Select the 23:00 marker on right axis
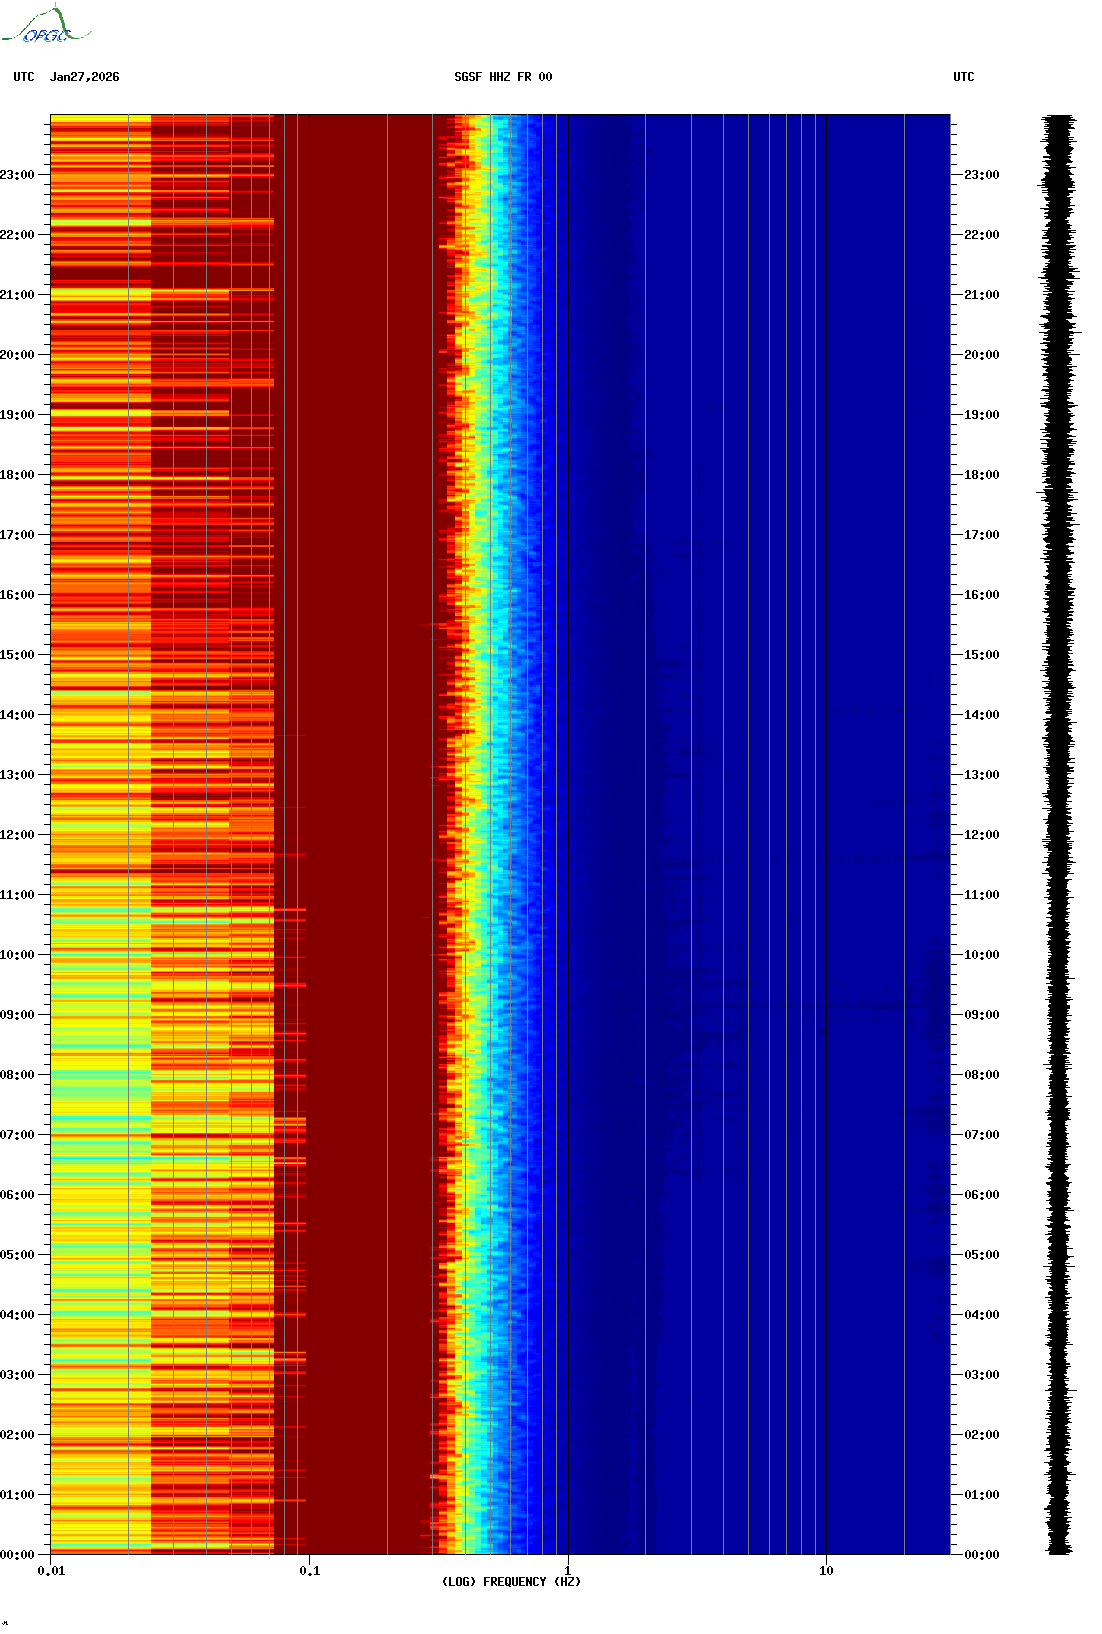The width and height of the screenshot is (1102, 1634). tap(981, 175)
